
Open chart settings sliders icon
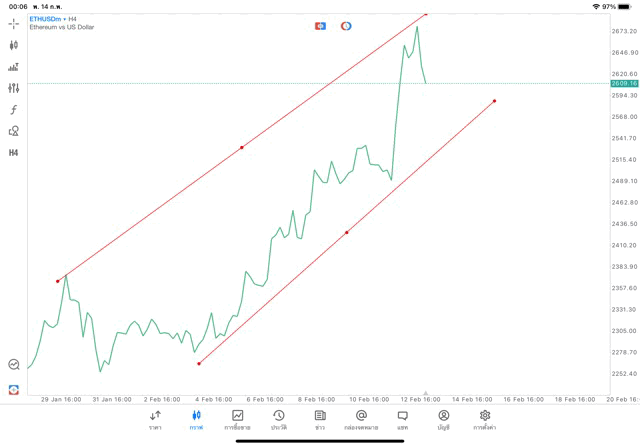(x=13, y=88)
